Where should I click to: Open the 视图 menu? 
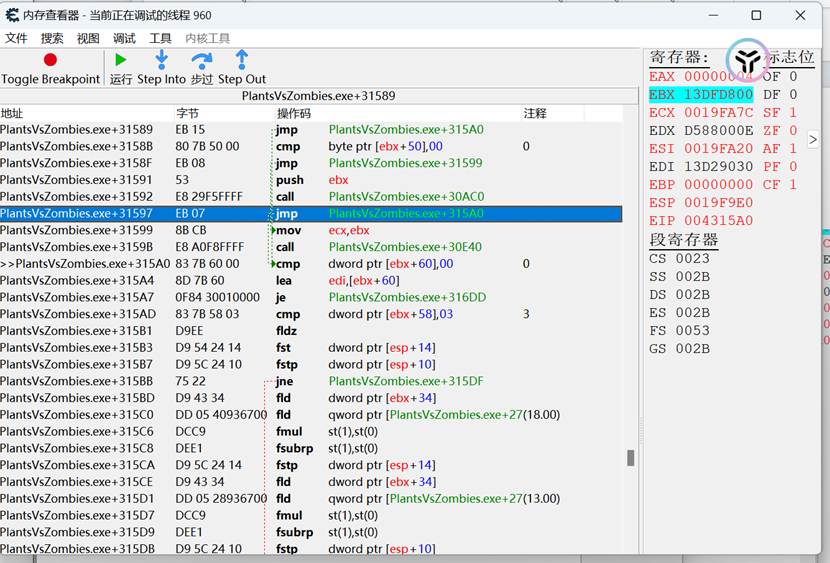click(88, 38)
